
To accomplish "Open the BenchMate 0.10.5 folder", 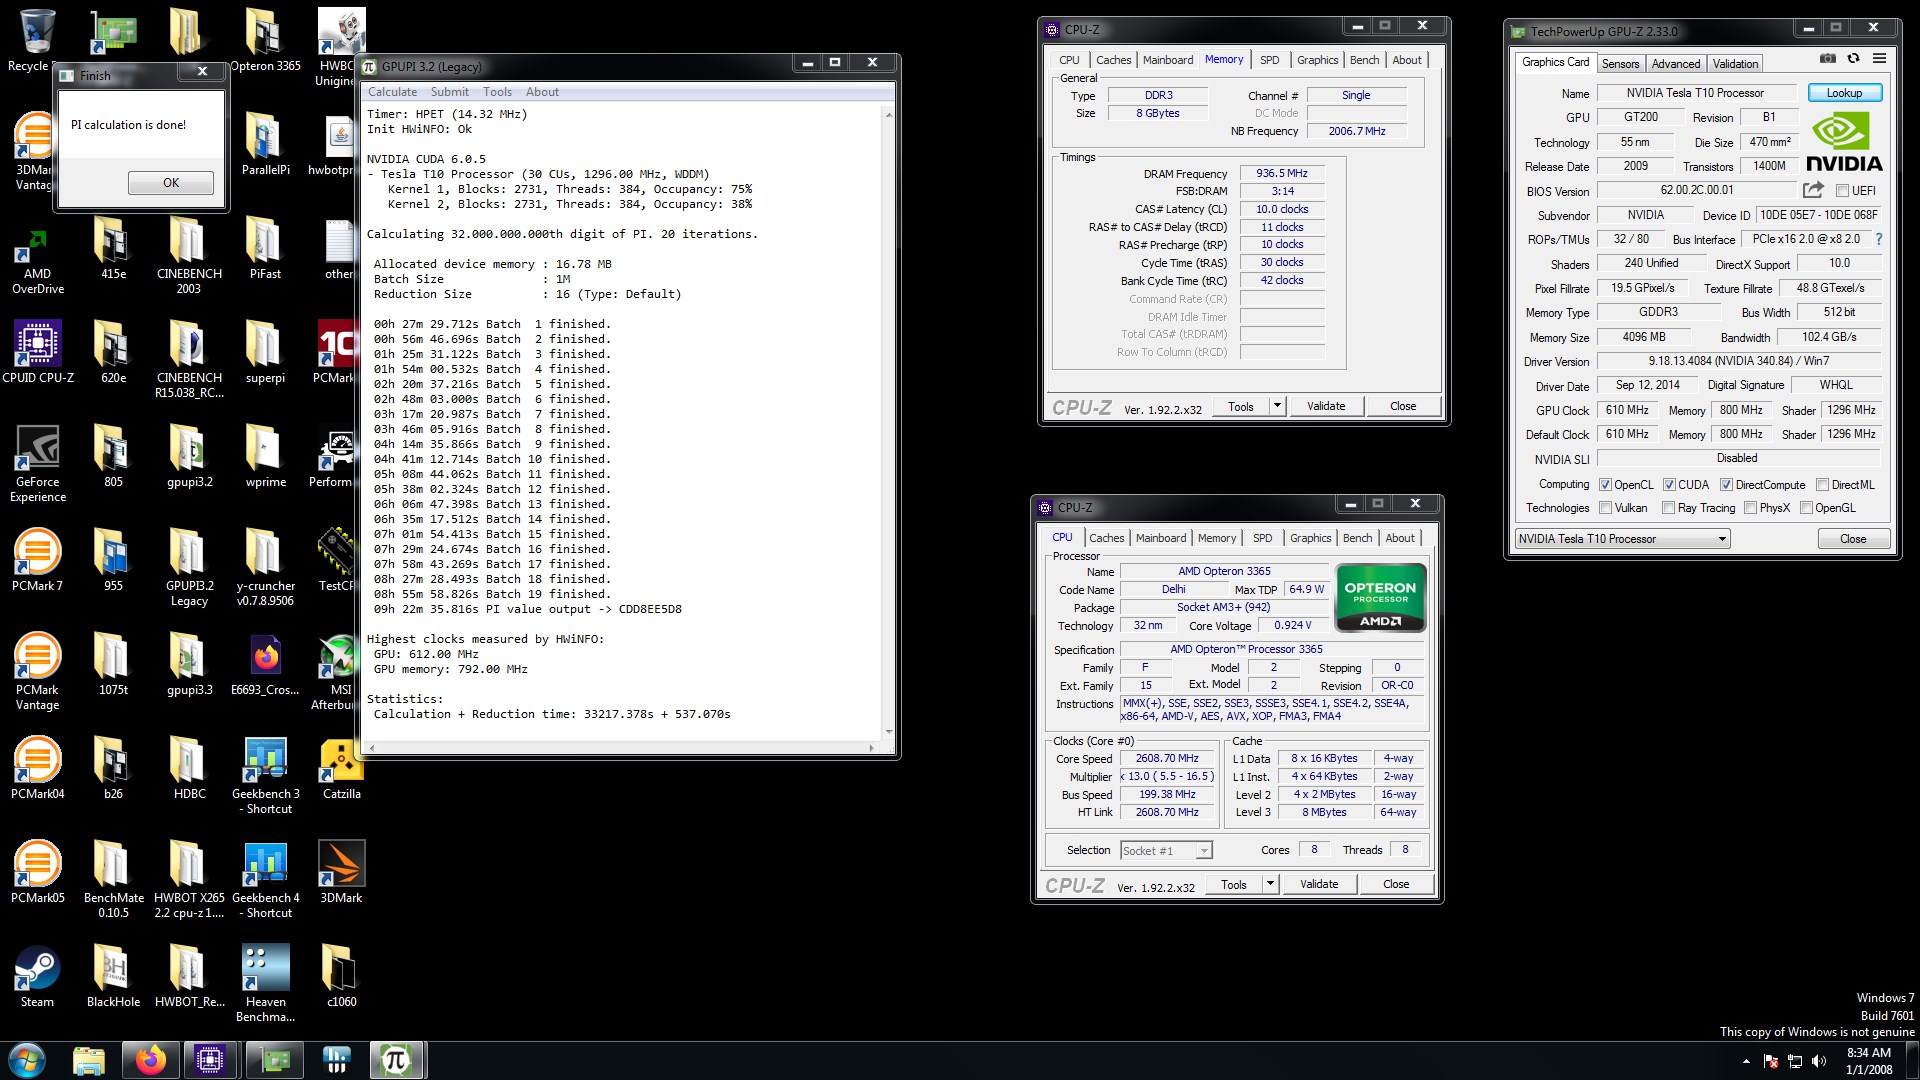I will [x=113, y=879].
